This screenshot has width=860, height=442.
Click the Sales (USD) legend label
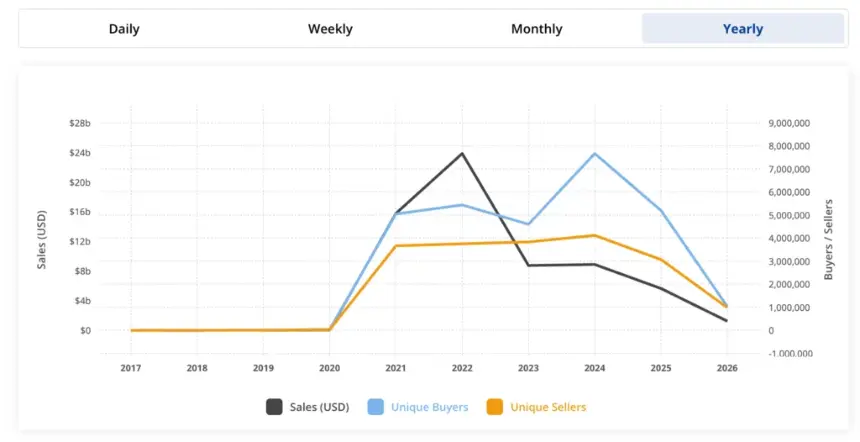coord(319,407)
